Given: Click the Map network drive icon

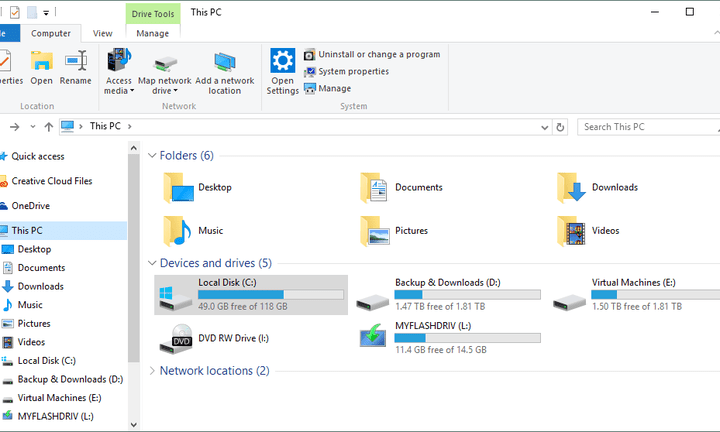Looking at the screenshot, I should (165, 63).
